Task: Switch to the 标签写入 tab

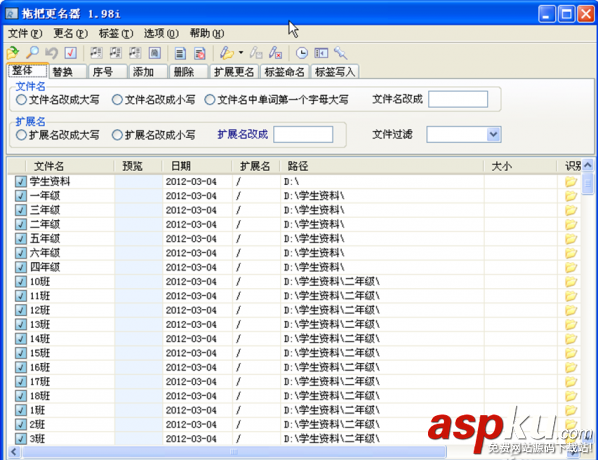Action: (x=335, y=72)
